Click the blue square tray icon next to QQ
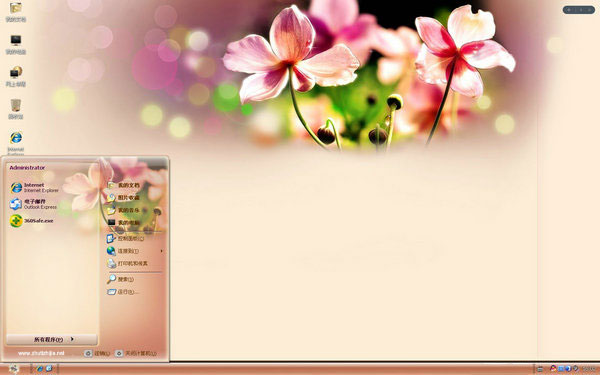The width and height of the screenshot is (600, 375). point(561,368)
